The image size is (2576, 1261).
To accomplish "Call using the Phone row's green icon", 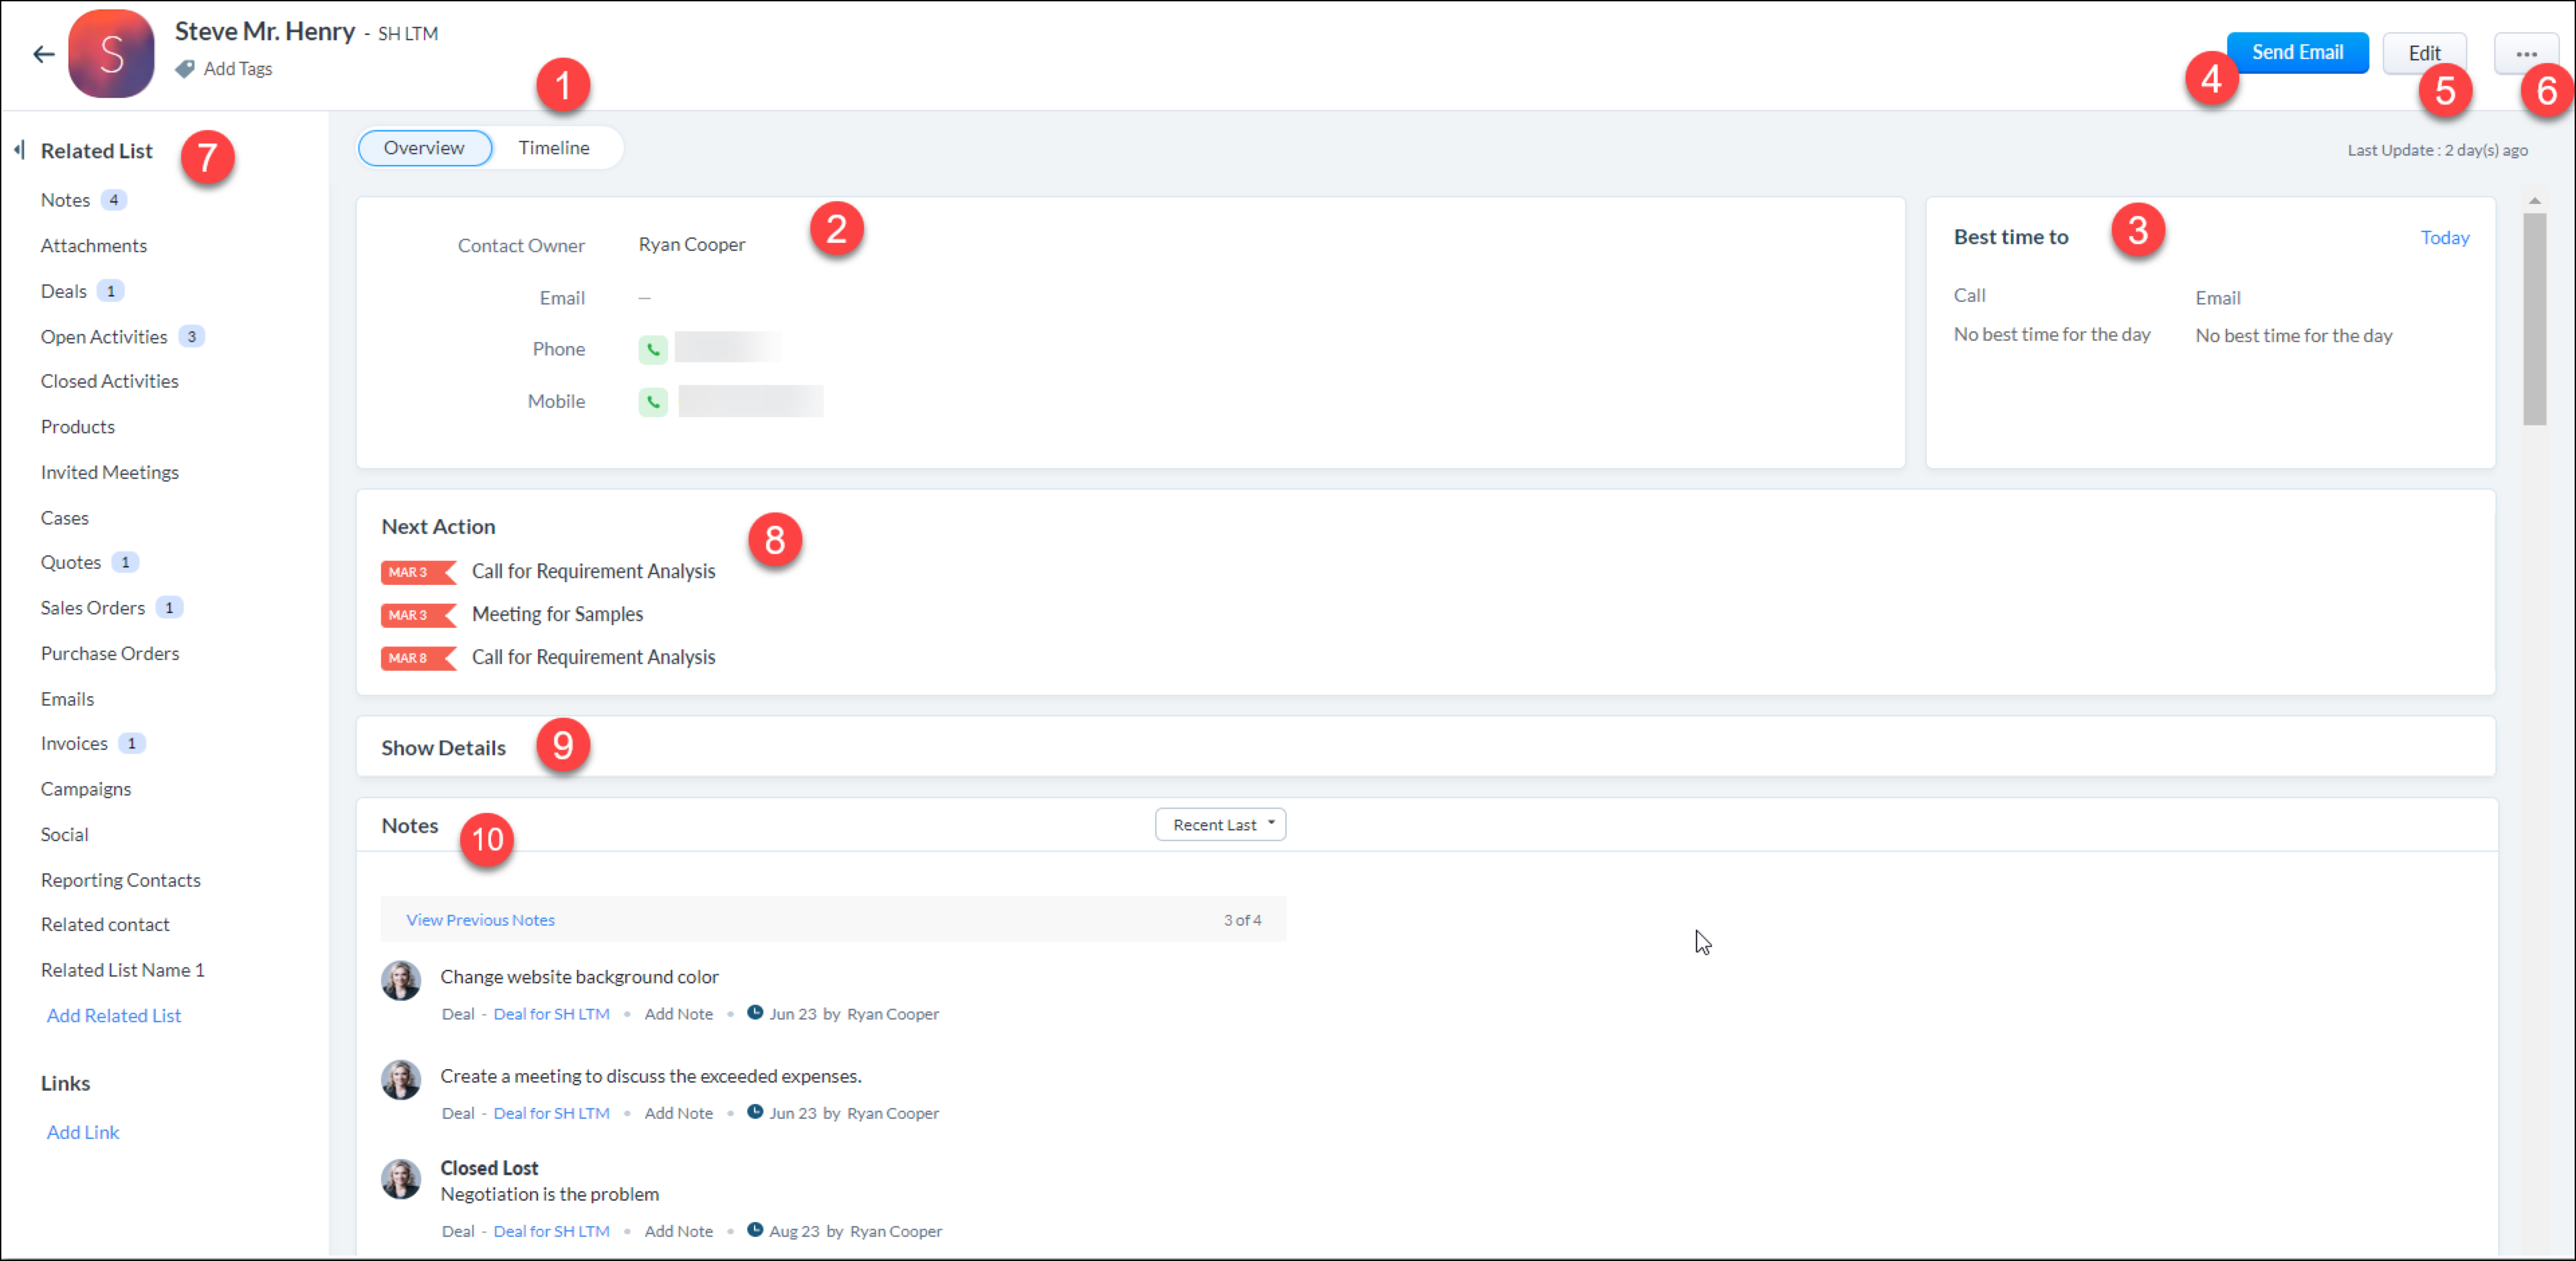I will pyautogui.click(x=652, y=350).
